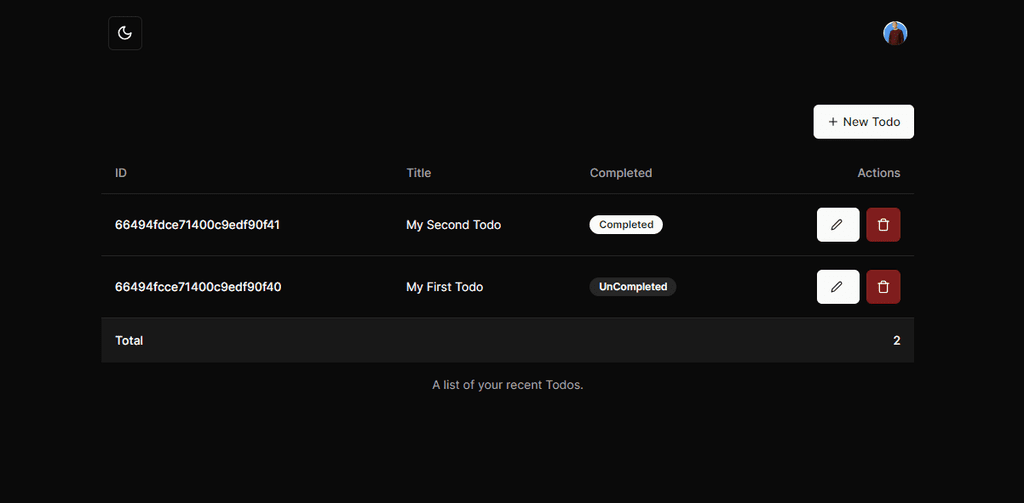The height and width of the screenshot is (503, 1024).
Task: Select the My Second Todo title
Action: point(453,225)
